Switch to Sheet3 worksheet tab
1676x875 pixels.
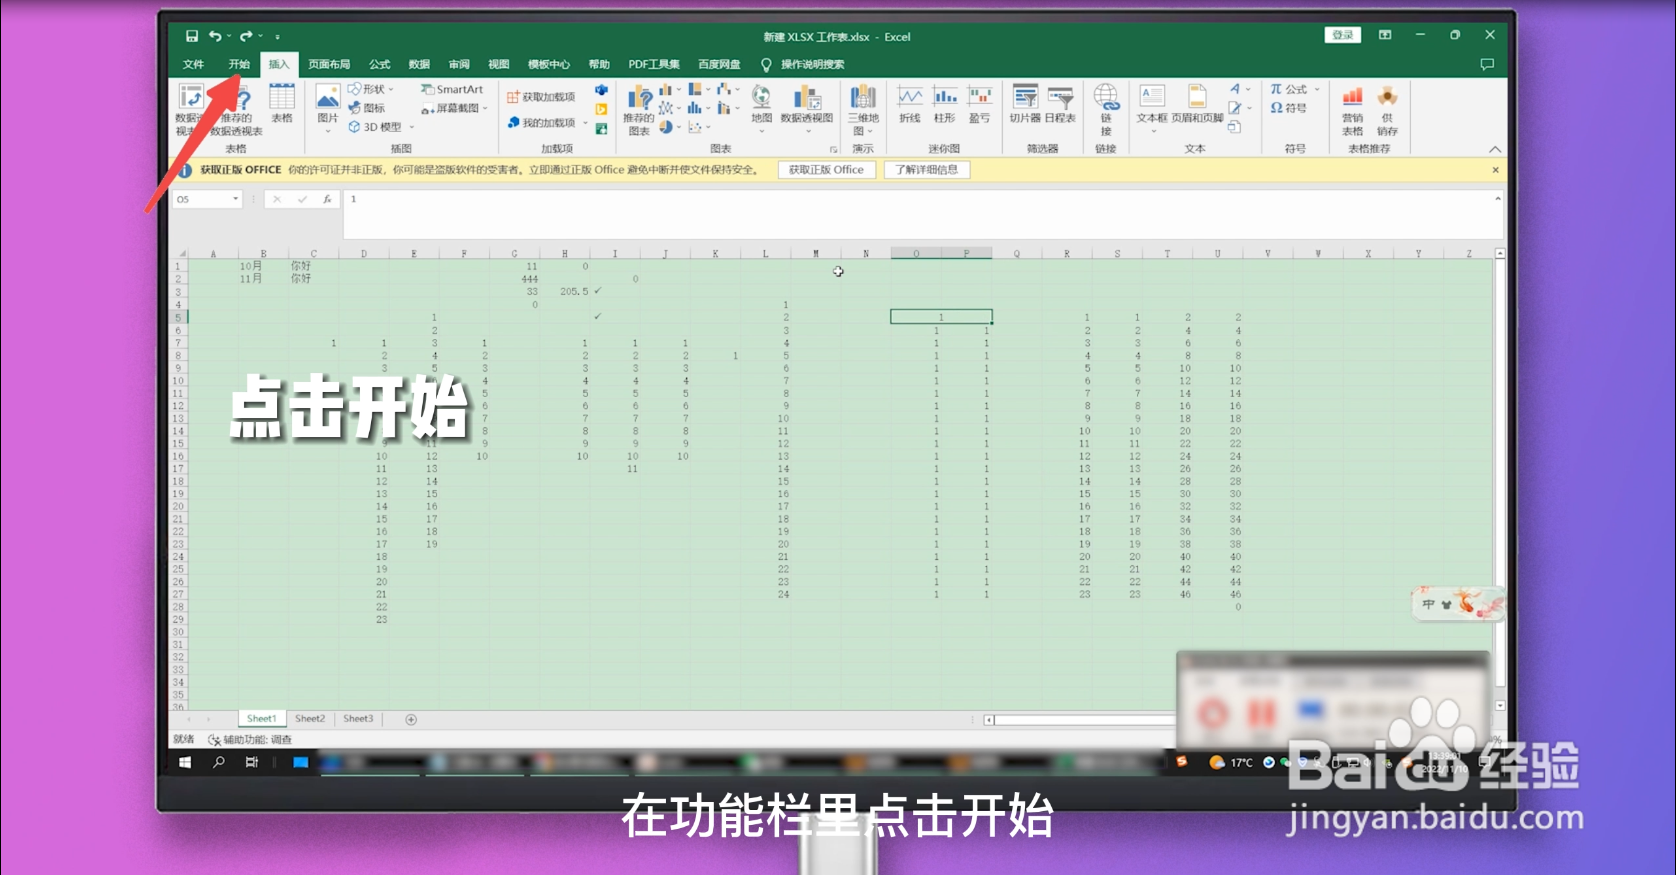[358, 719]
